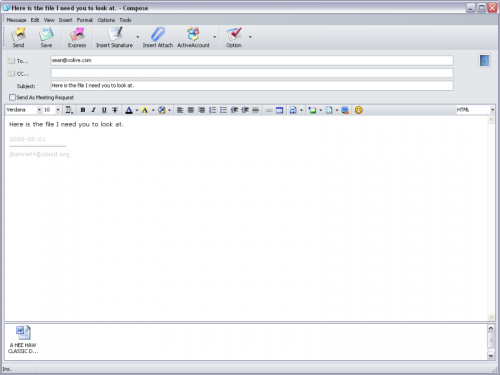
Task: Expand the ActiveAccount dropdown arrow
Action: tap(215, 37)
